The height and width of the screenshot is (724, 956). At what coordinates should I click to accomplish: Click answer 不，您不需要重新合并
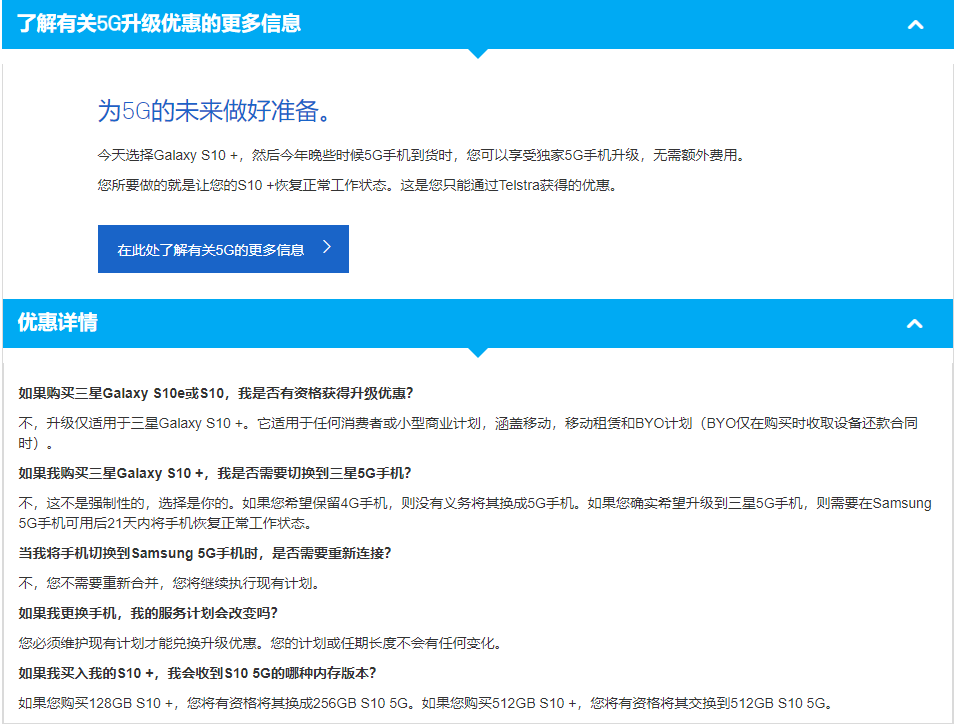click(x=169, y=583)
